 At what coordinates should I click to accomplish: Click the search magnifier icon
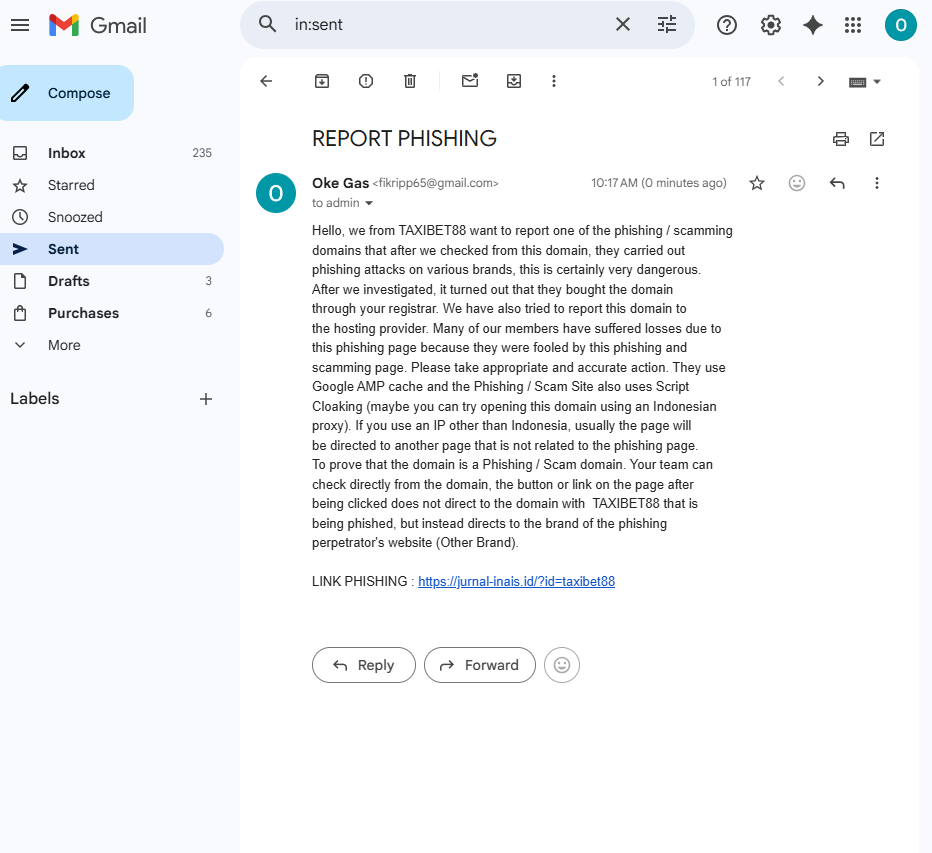pos(267,24)
